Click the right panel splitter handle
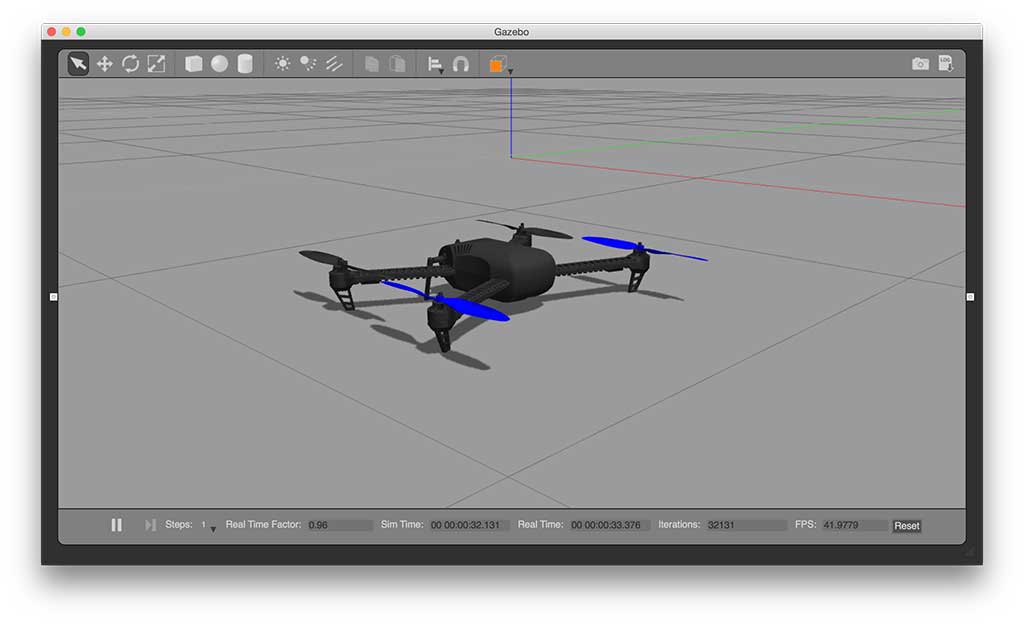Screen dimensions: 1024x624 click(970, 297)
